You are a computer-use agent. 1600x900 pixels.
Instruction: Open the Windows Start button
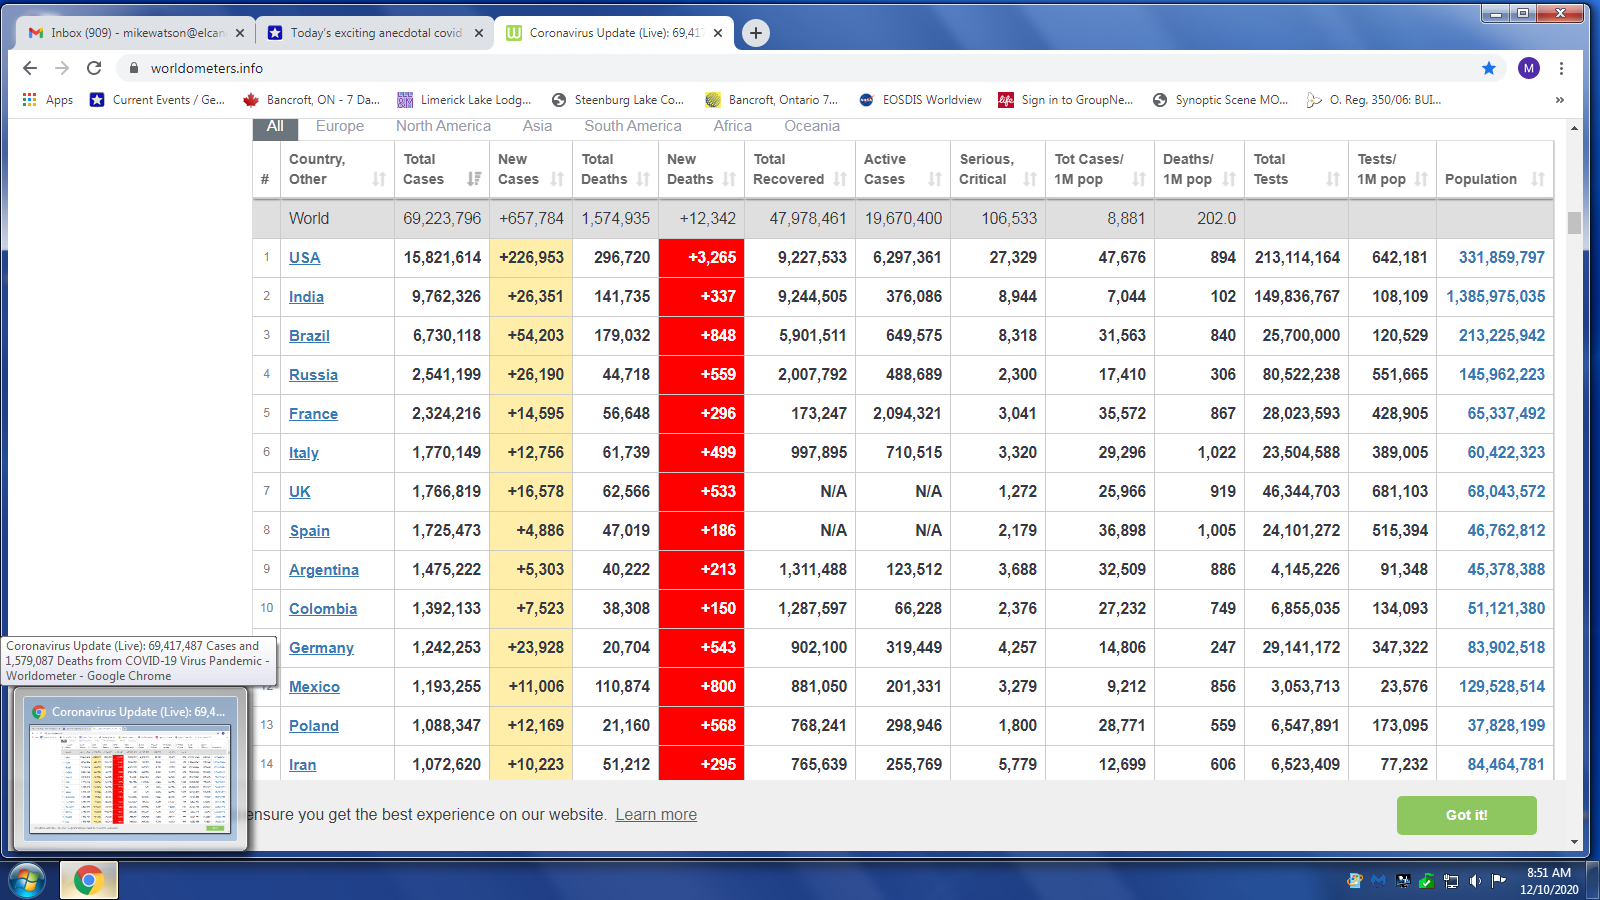27,881
